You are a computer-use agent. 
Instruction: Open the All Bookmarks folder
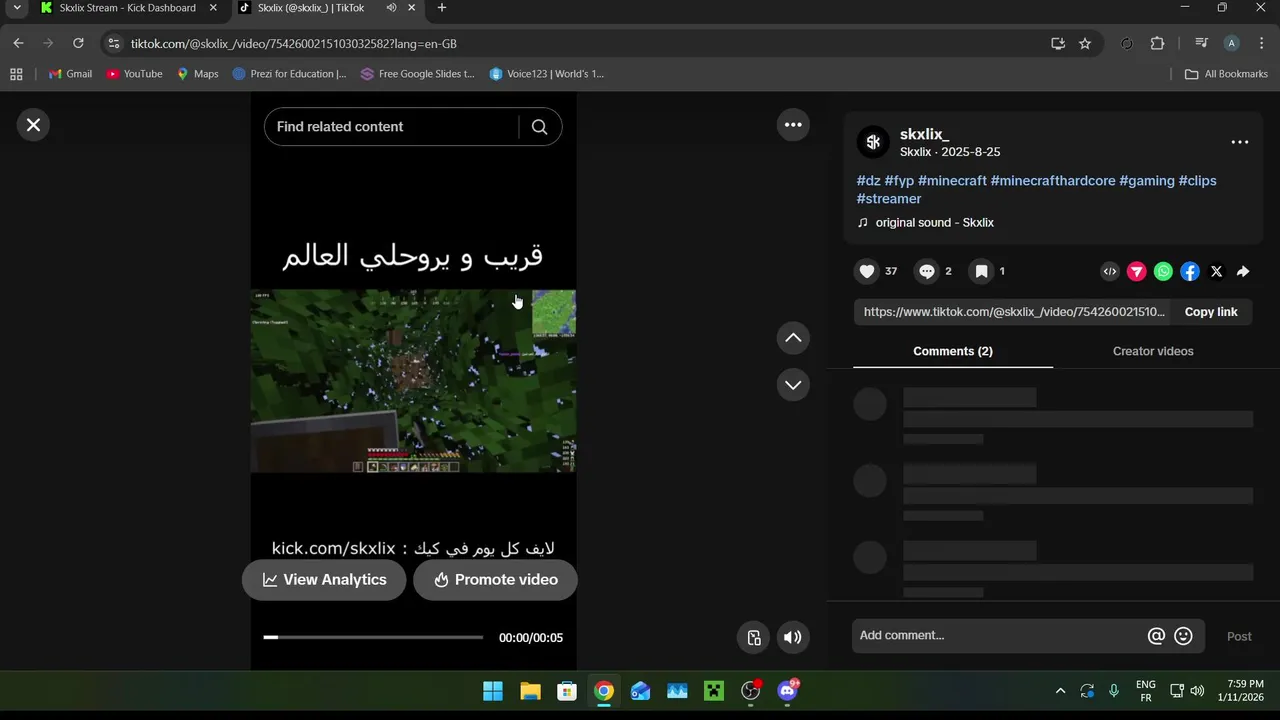(1226, 74)
